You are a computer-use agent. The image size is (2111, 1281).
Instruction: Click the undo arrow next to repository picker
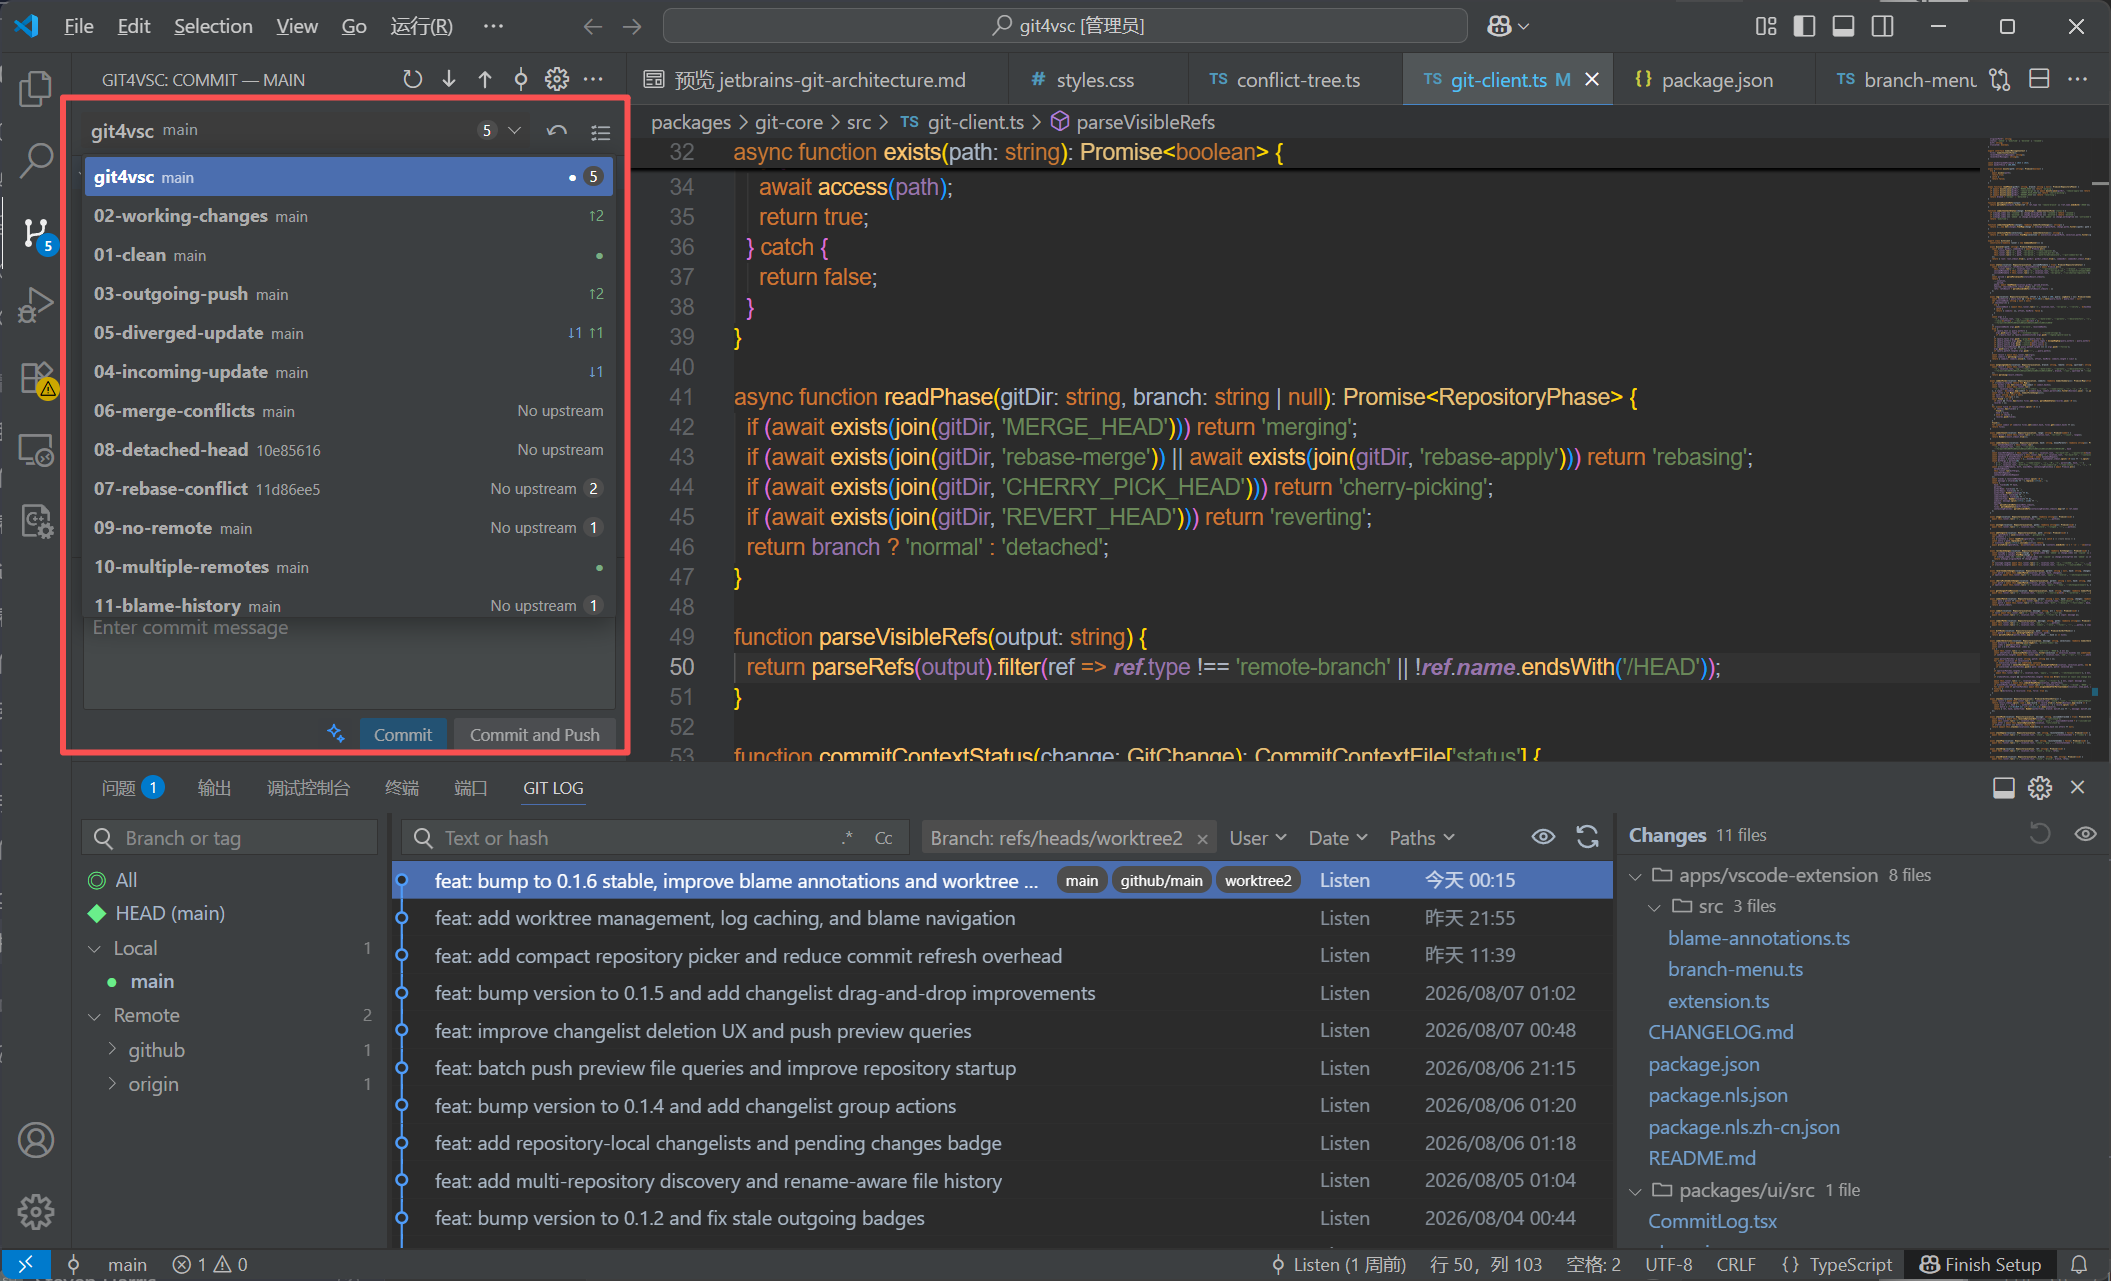557,130
